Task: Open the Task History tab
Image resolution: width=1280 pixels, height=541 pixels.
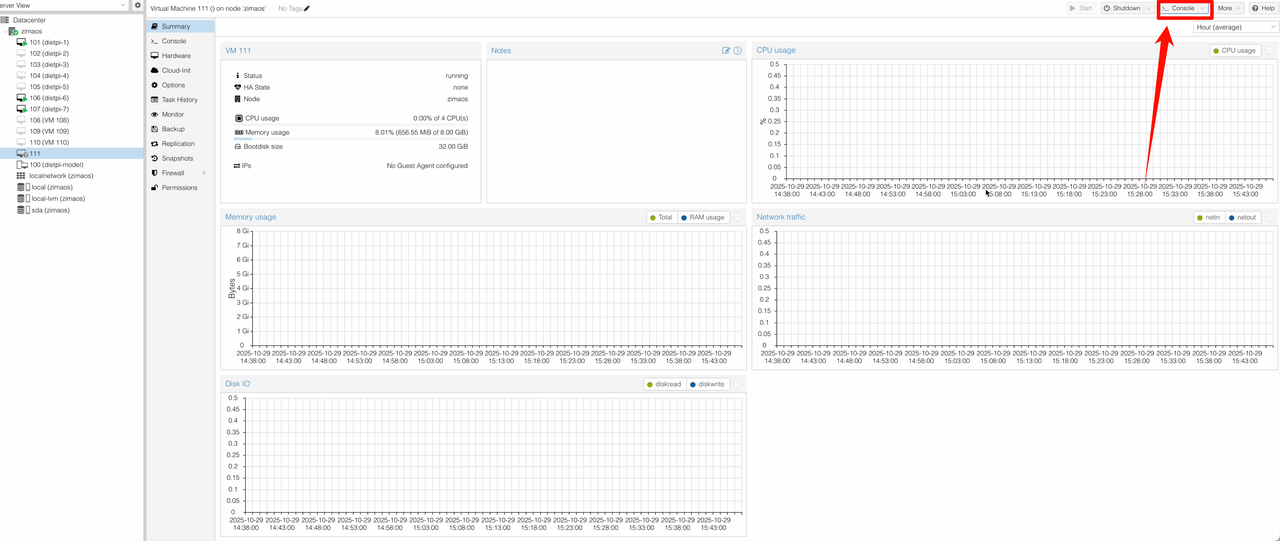Action: pos(179,100)
